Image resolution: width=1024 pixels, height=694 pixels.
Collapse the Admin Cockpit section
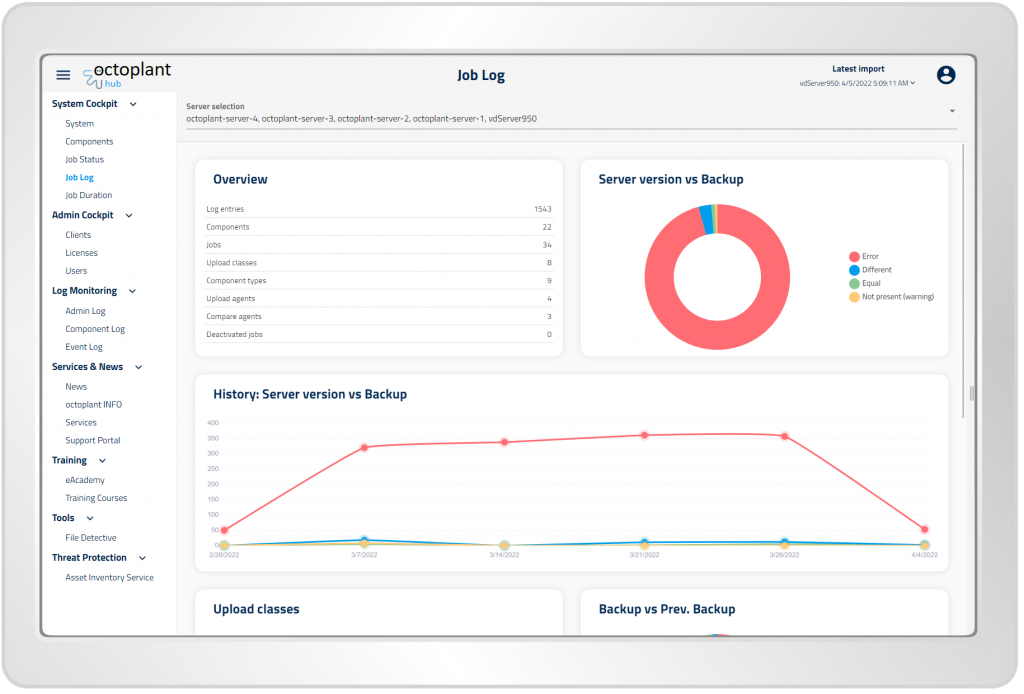129,215
